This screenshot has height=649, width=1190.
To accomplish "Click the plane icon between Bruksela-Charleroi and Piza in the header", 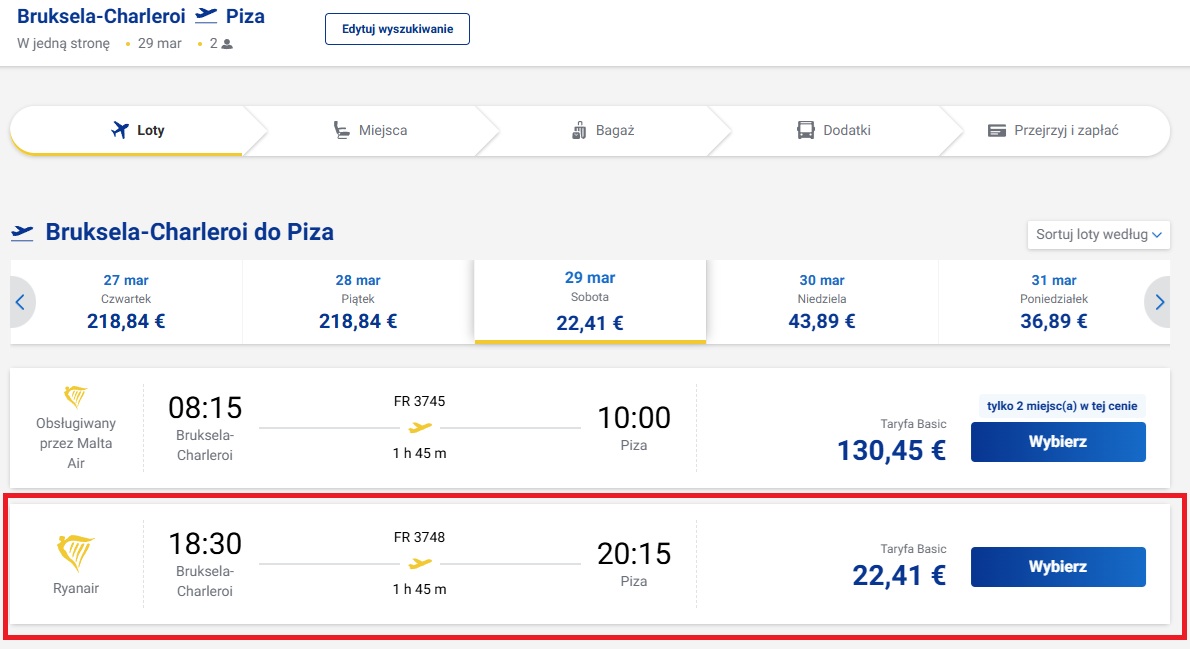I will click(x=206, y=16).
